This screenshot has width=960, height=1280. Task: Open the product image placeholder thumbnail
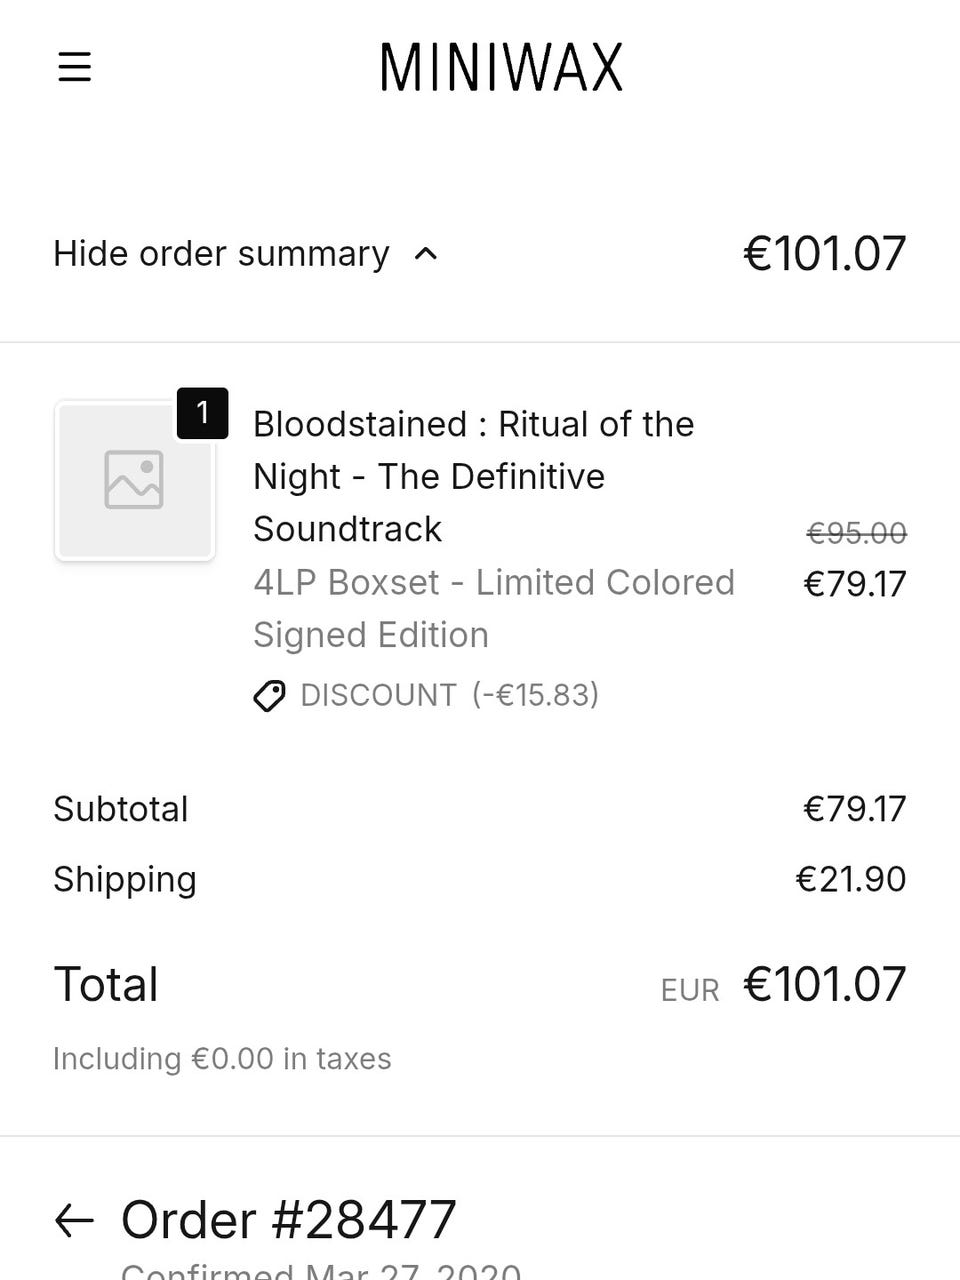[135, 480]
